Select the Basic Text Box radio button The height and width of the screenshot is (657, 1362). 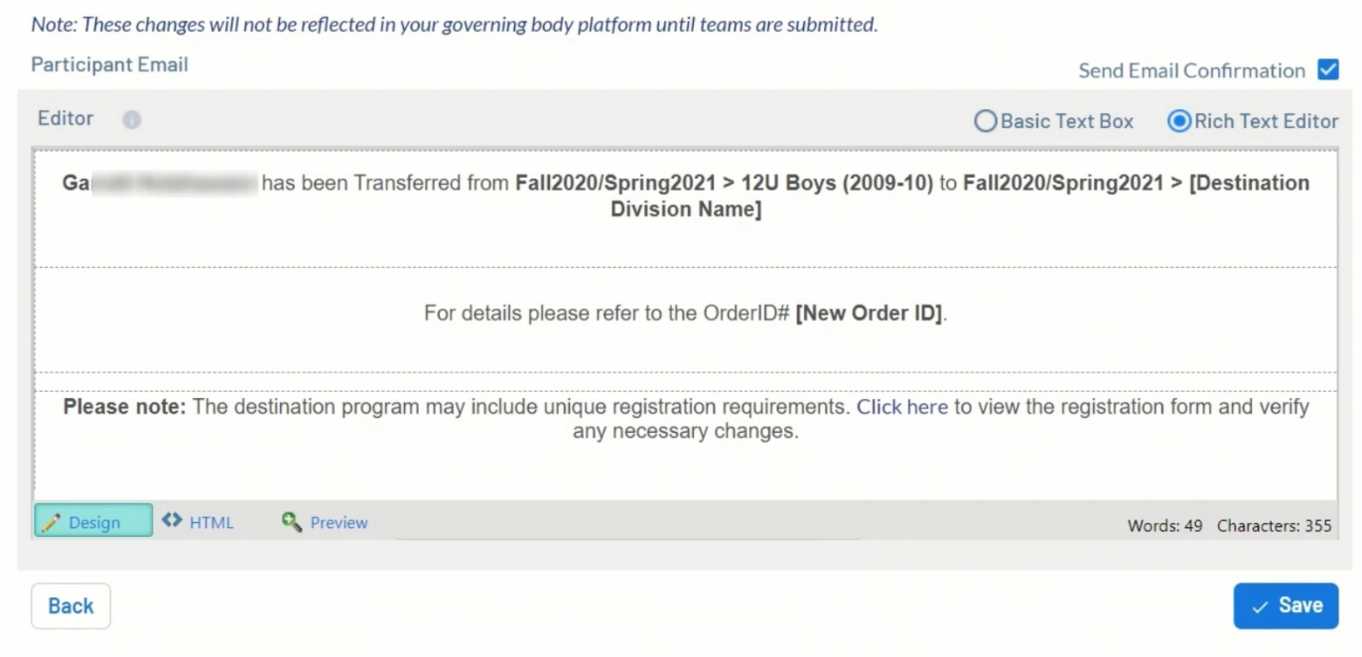986,121
